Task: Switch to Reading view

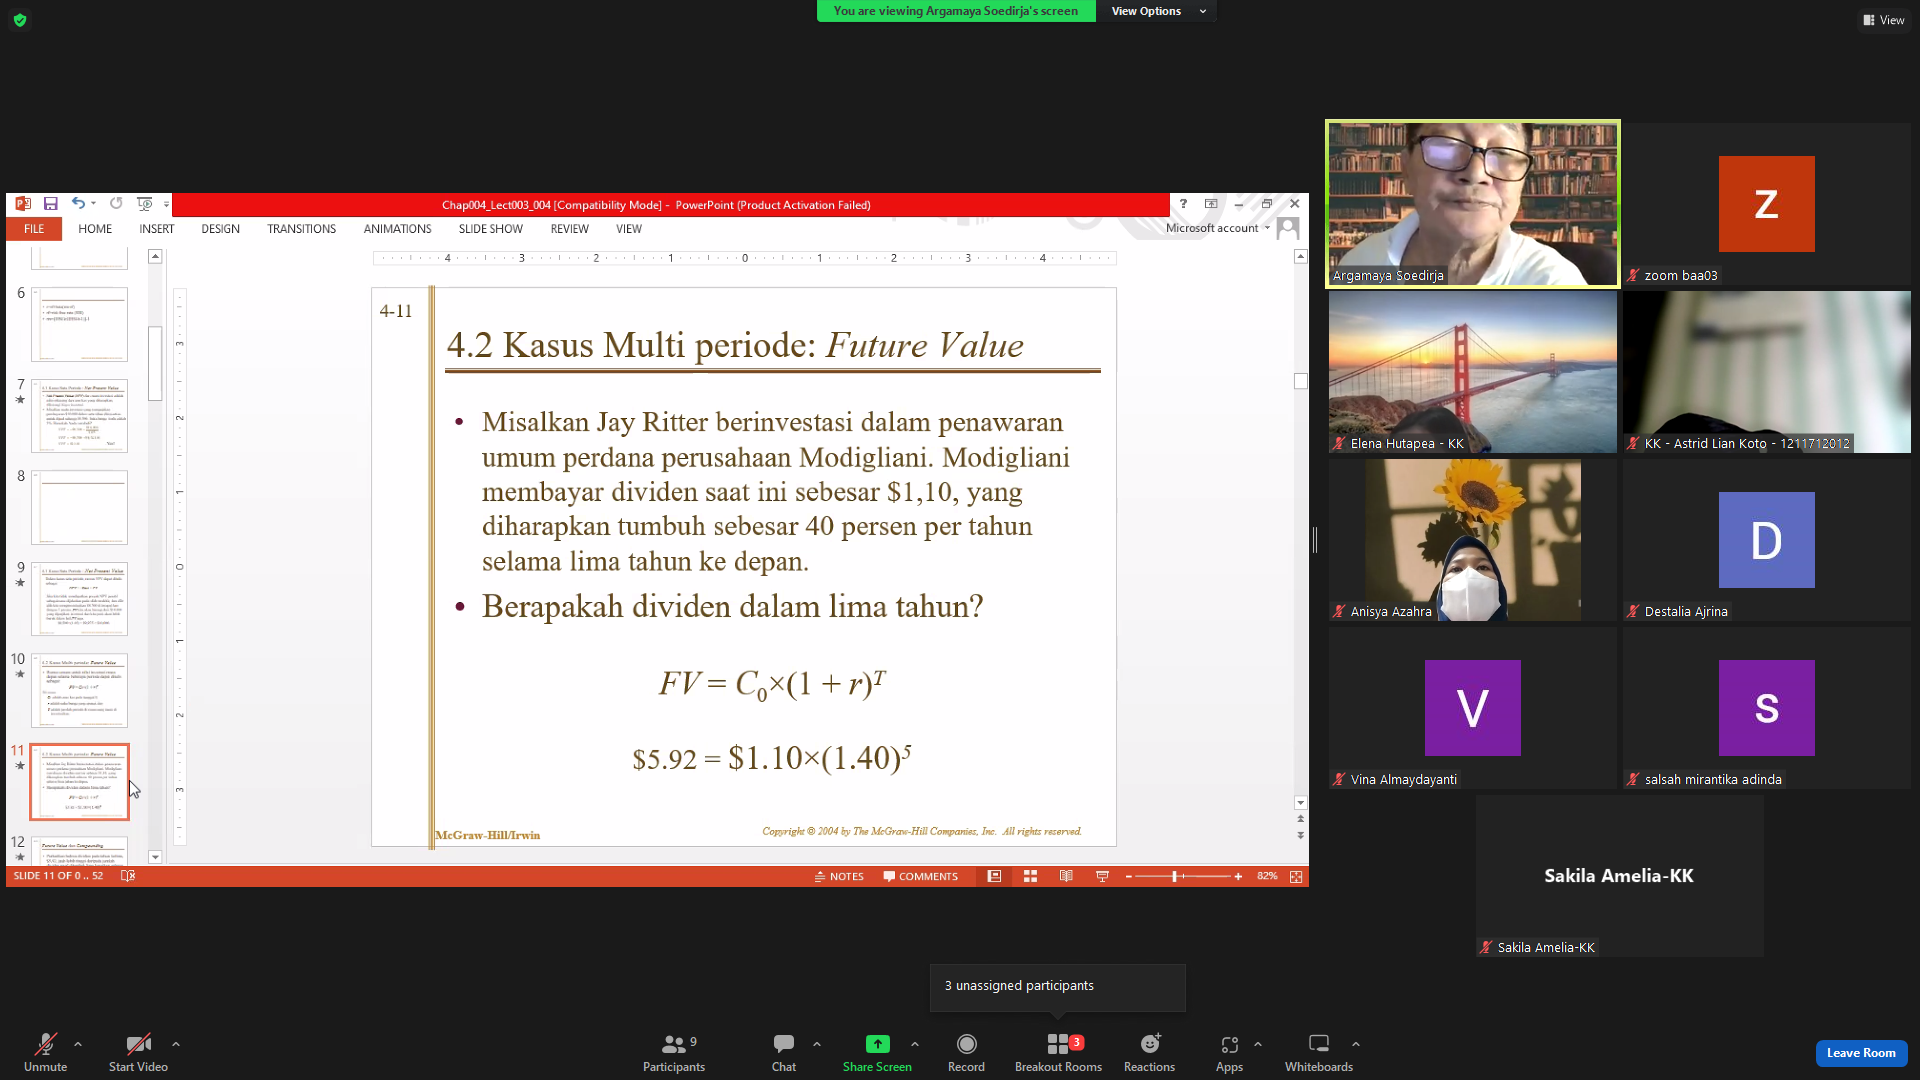Action: [1066, 876]
